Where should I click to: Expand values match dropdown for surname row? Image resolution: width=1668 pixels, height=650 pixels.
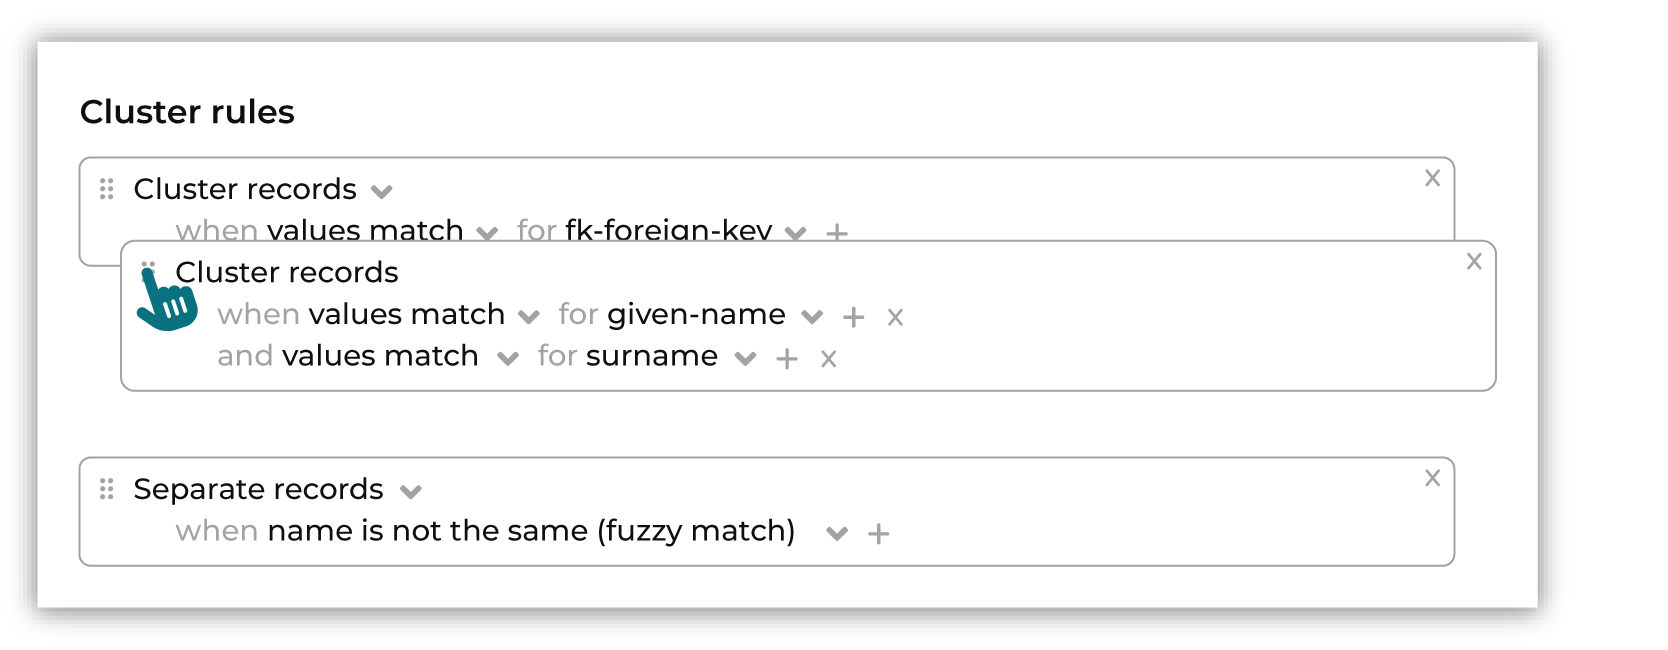point(508,358)
